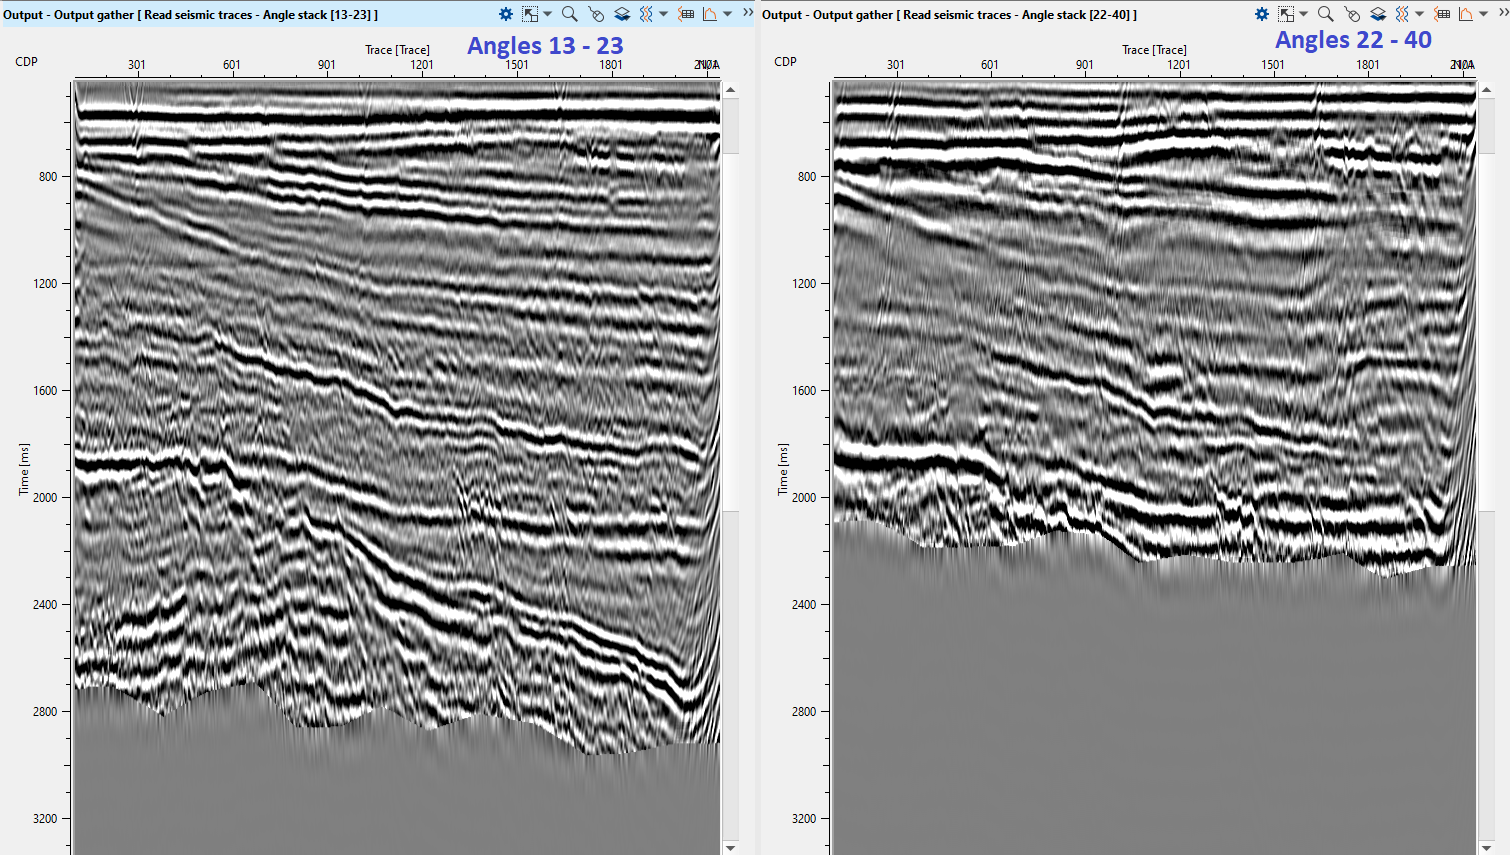Open trace header table icon in right panel

tap(1442, 14)
